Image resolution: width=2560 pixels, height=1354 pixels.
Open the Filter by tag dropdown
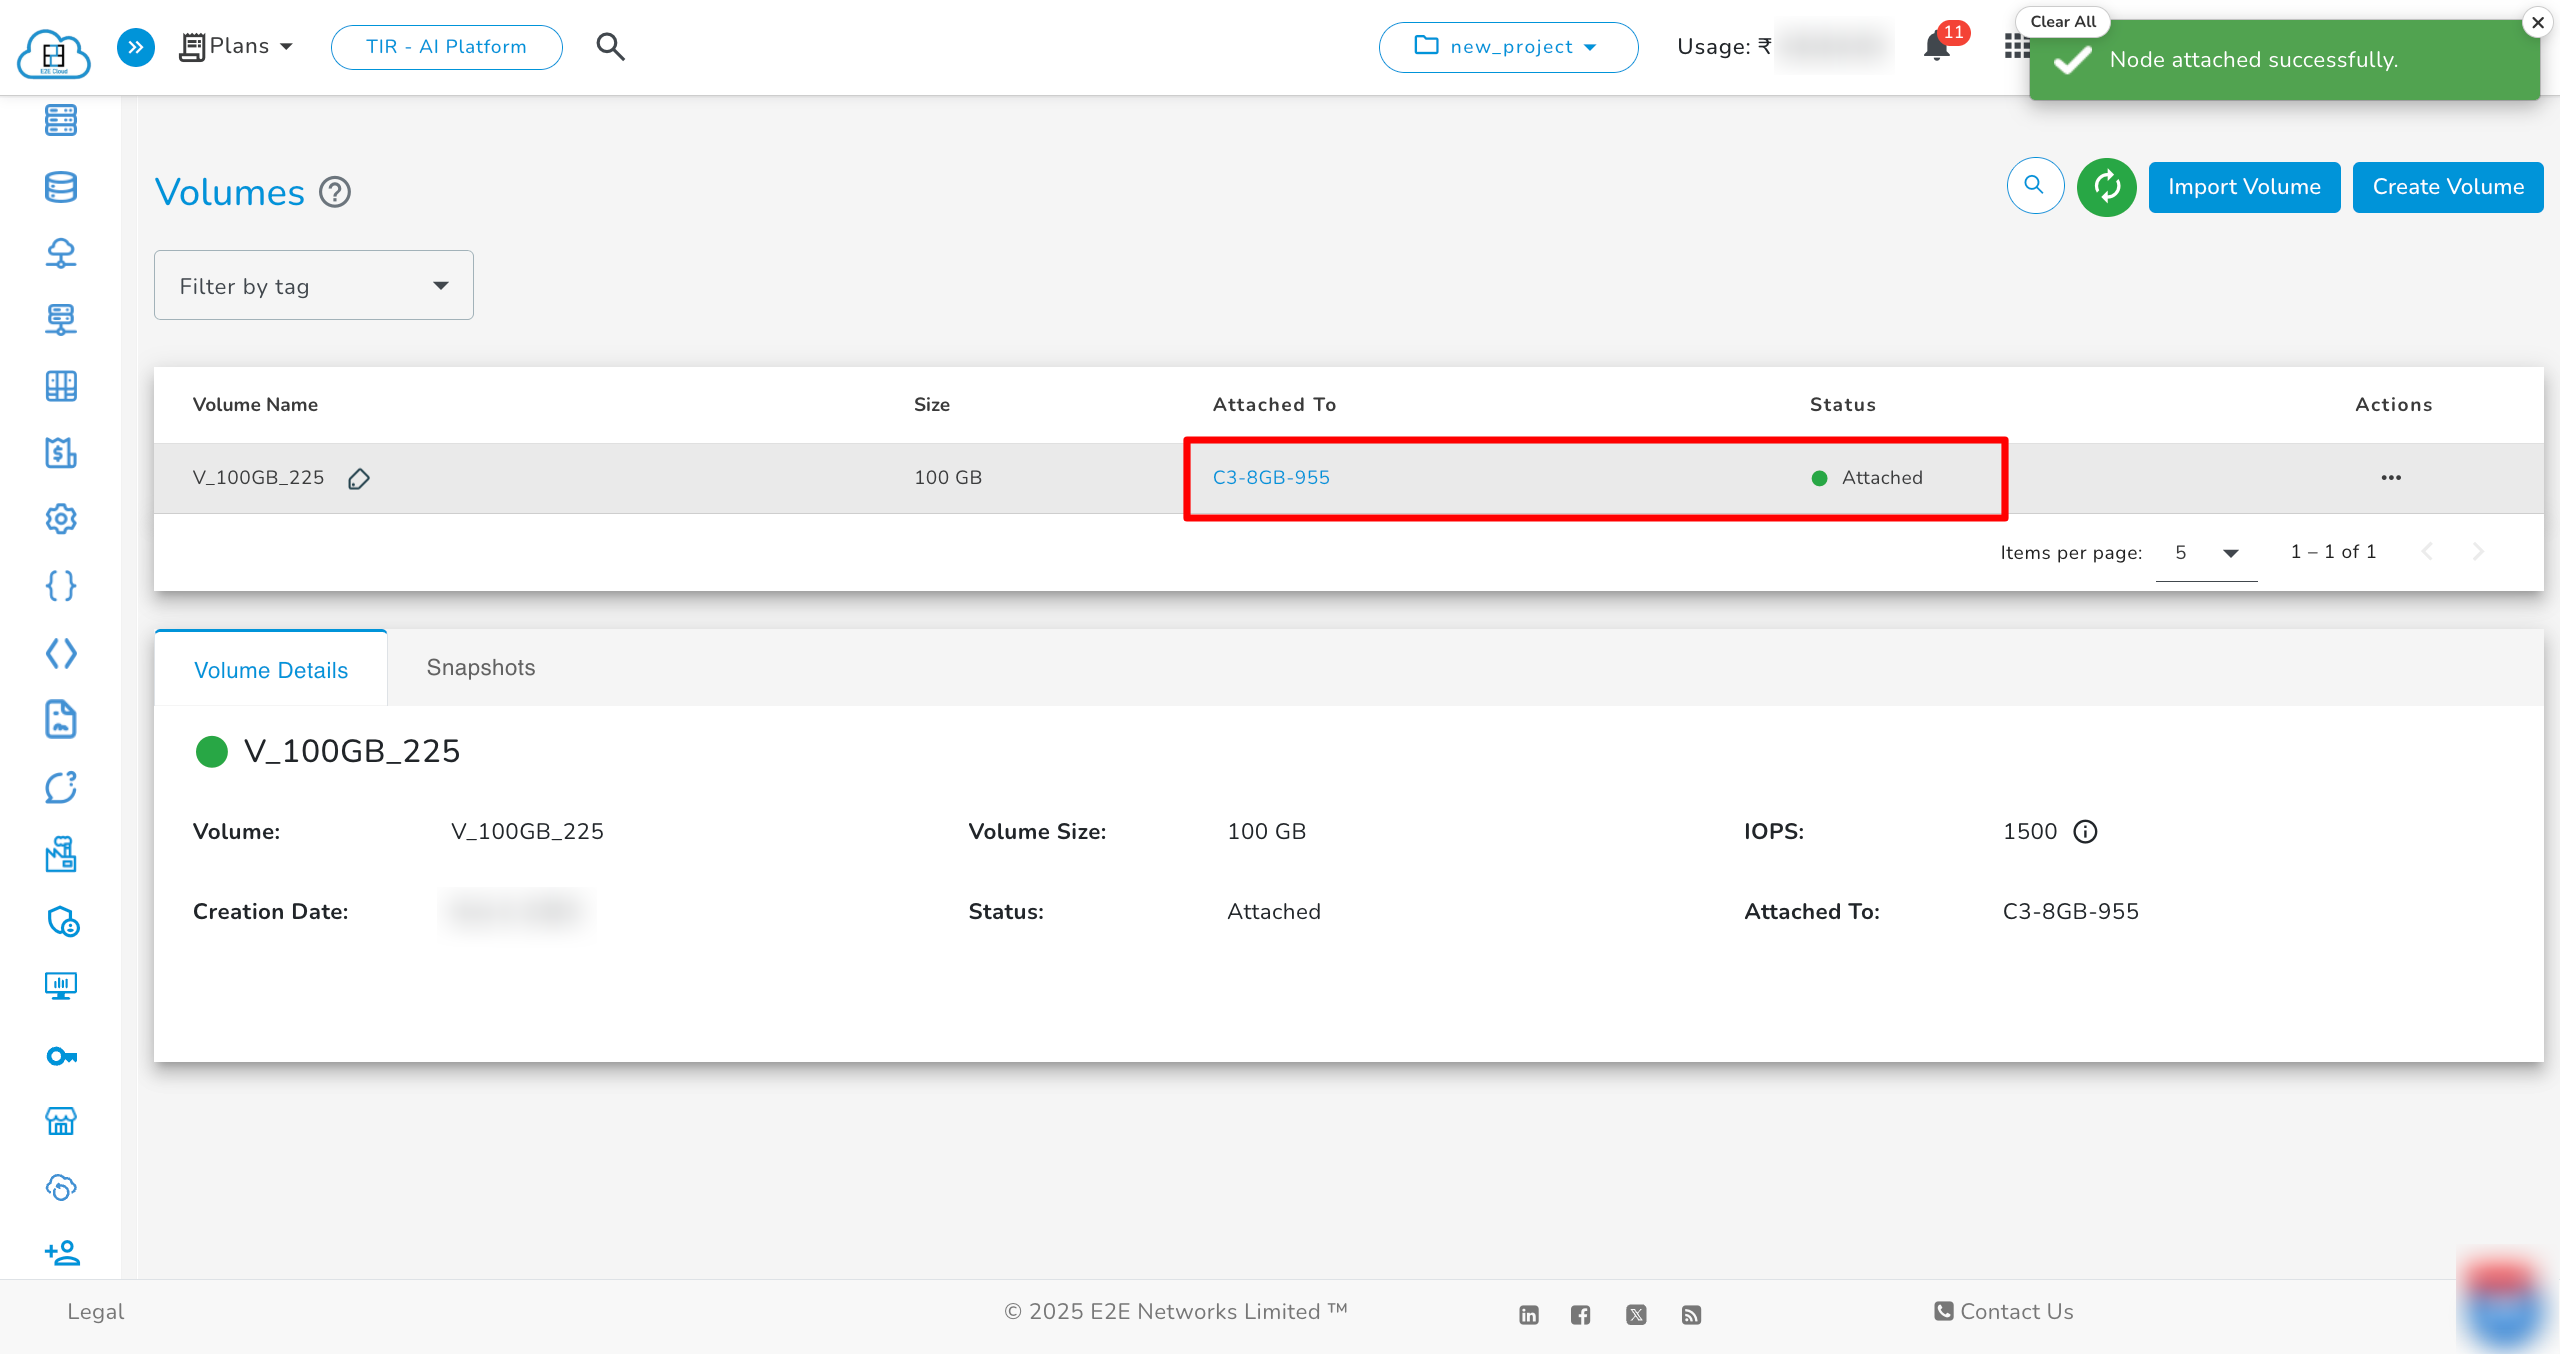pos(313,286)
